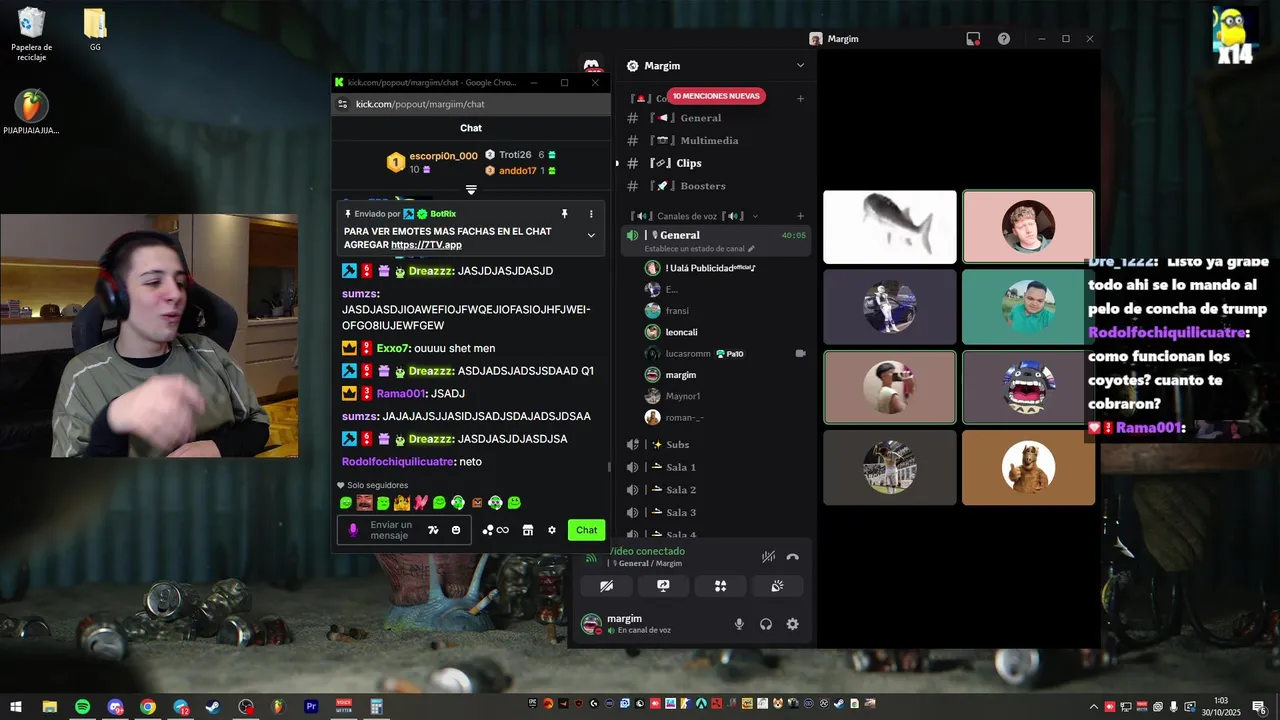Toggle noise suppression in Discord voice panel
This screenshot has width=1280, height=720.
click(768, 557)
